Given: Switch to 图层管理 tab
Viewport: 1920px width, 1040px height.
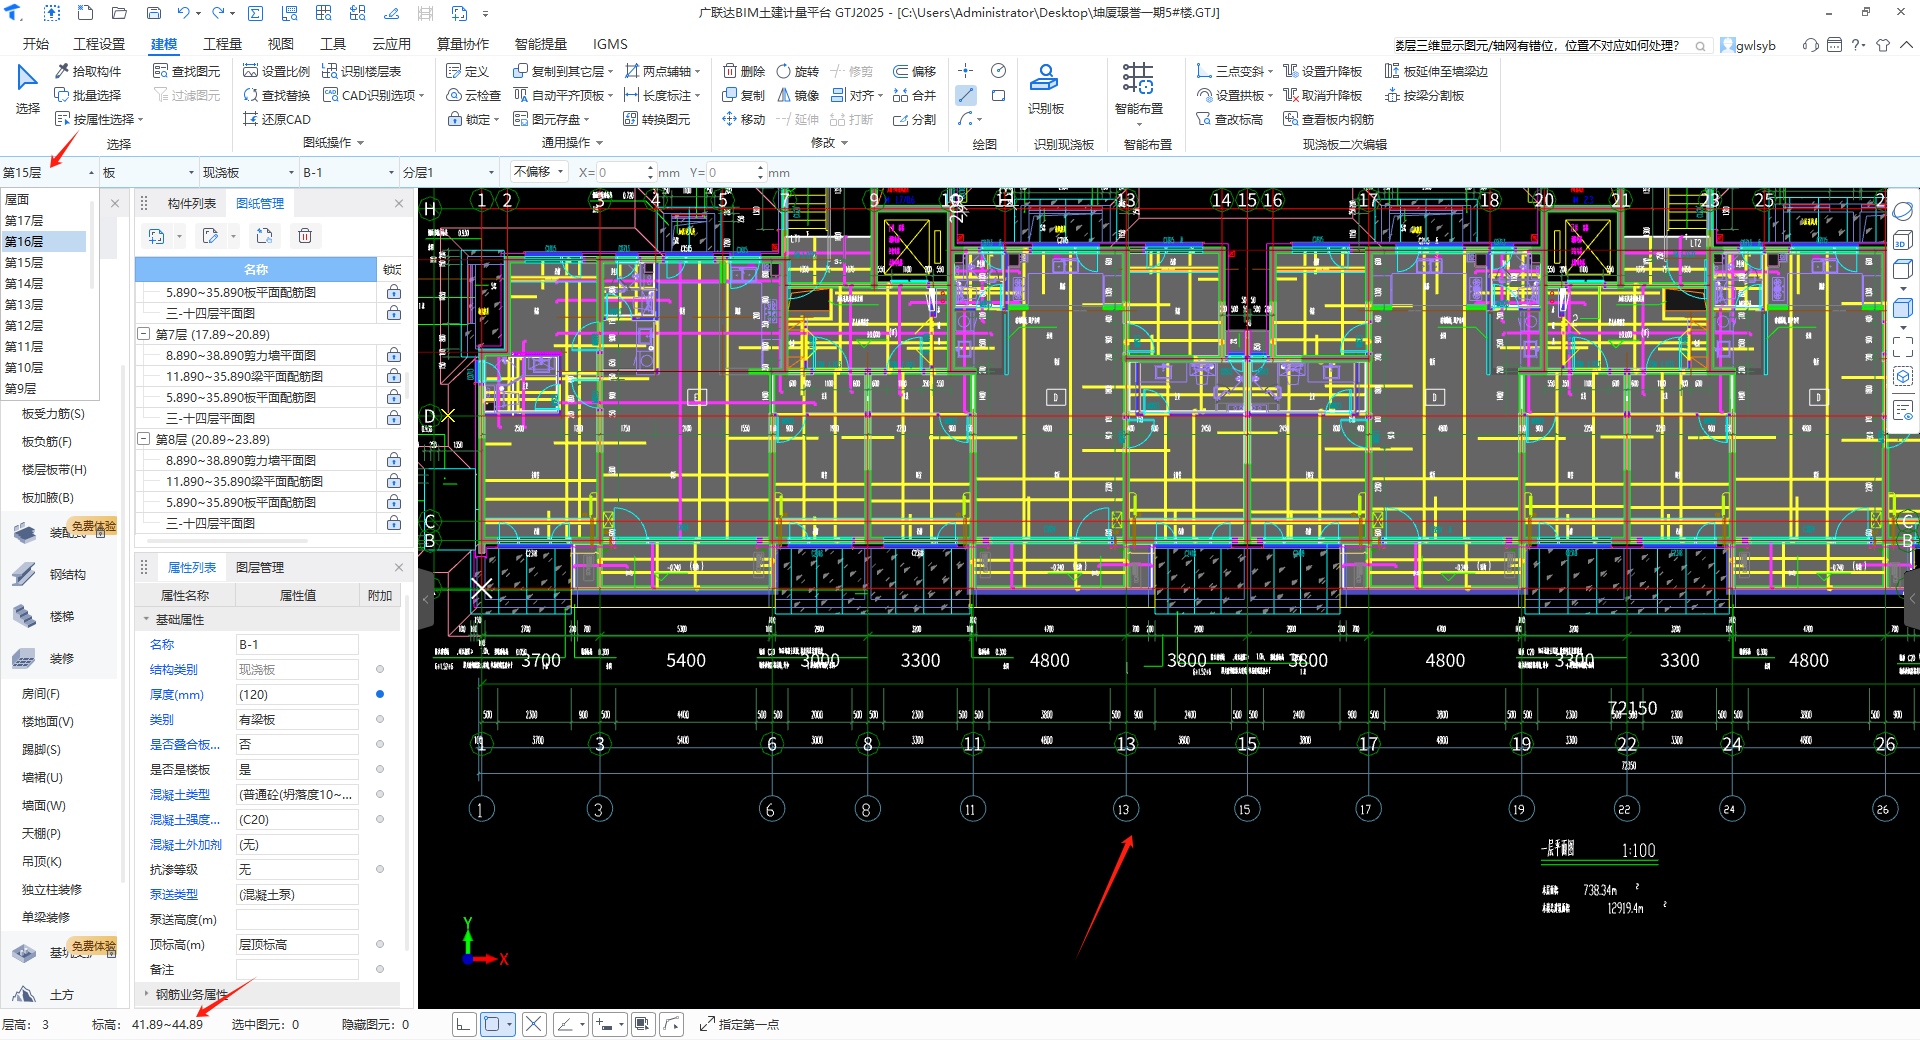Looking at the screenshot, I should 260,567.
